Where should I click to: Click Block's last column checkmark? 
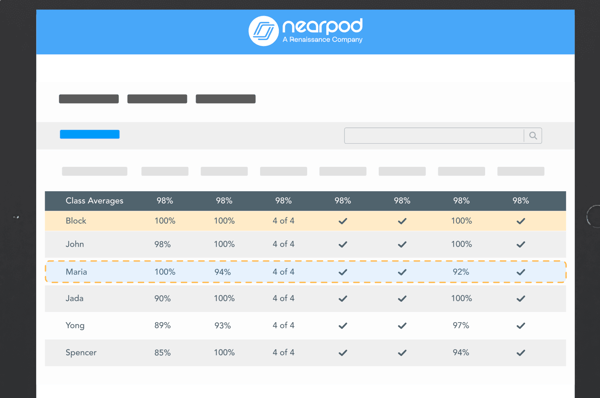tap(521, 221)
